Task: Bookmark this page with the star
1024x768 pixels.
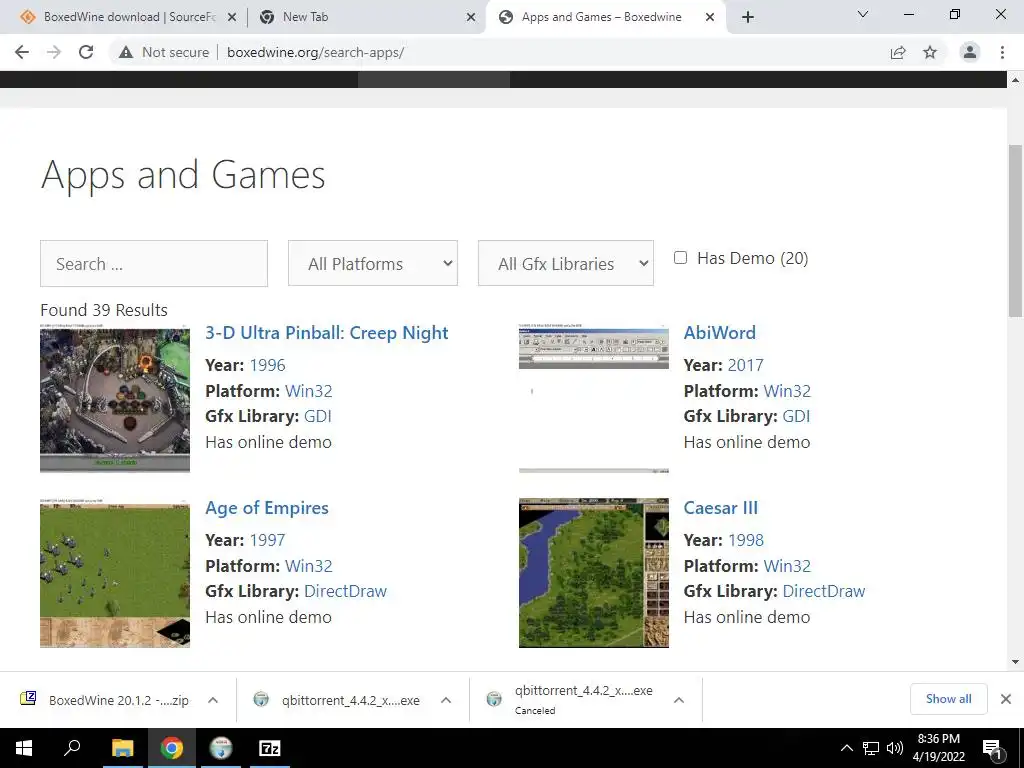Action: pyautogui.click(x=930, y=52)
